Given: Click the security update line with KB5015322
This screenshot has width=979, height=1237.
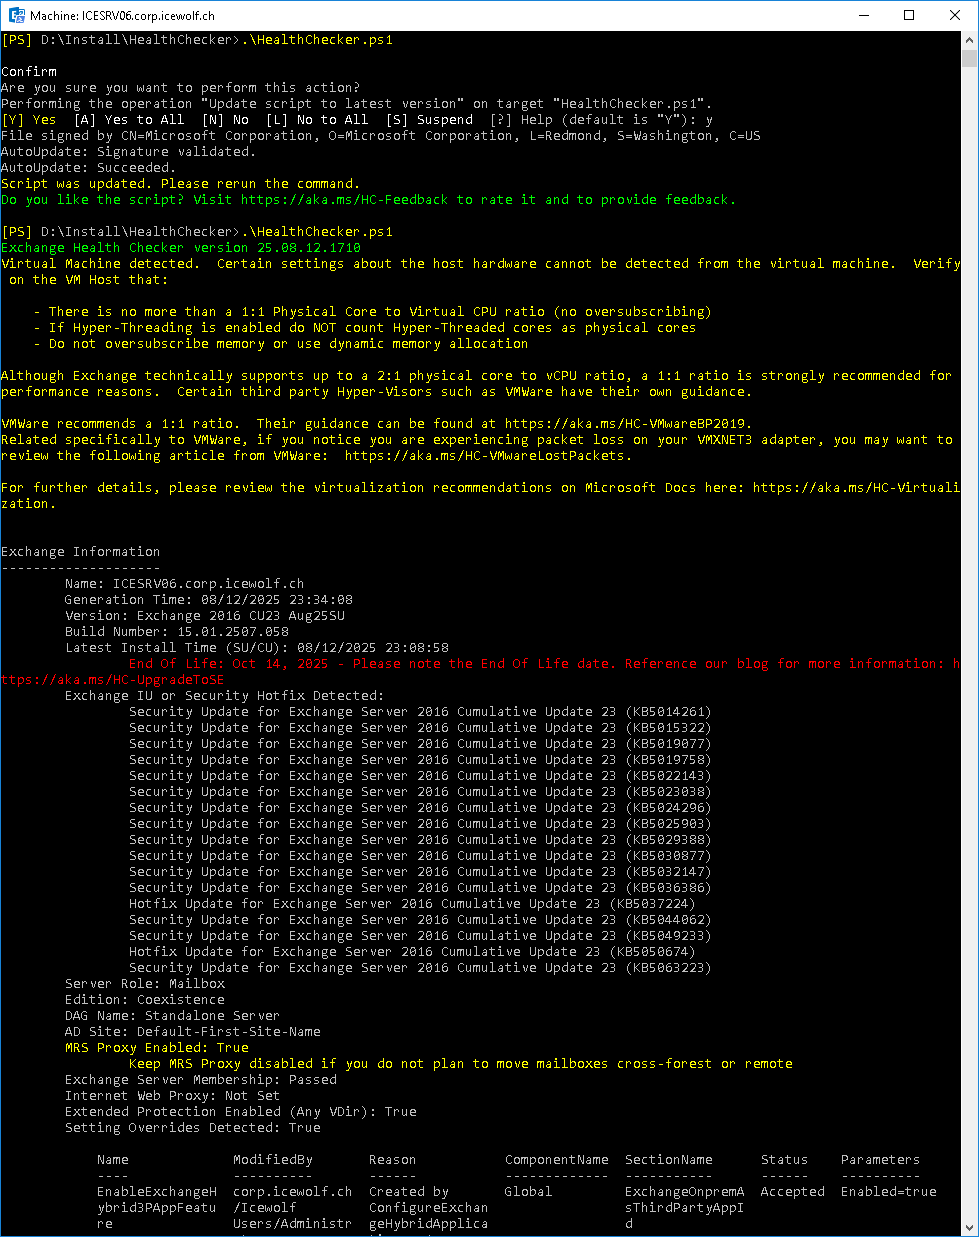Looking at the screenshot, I should (420, 728).
